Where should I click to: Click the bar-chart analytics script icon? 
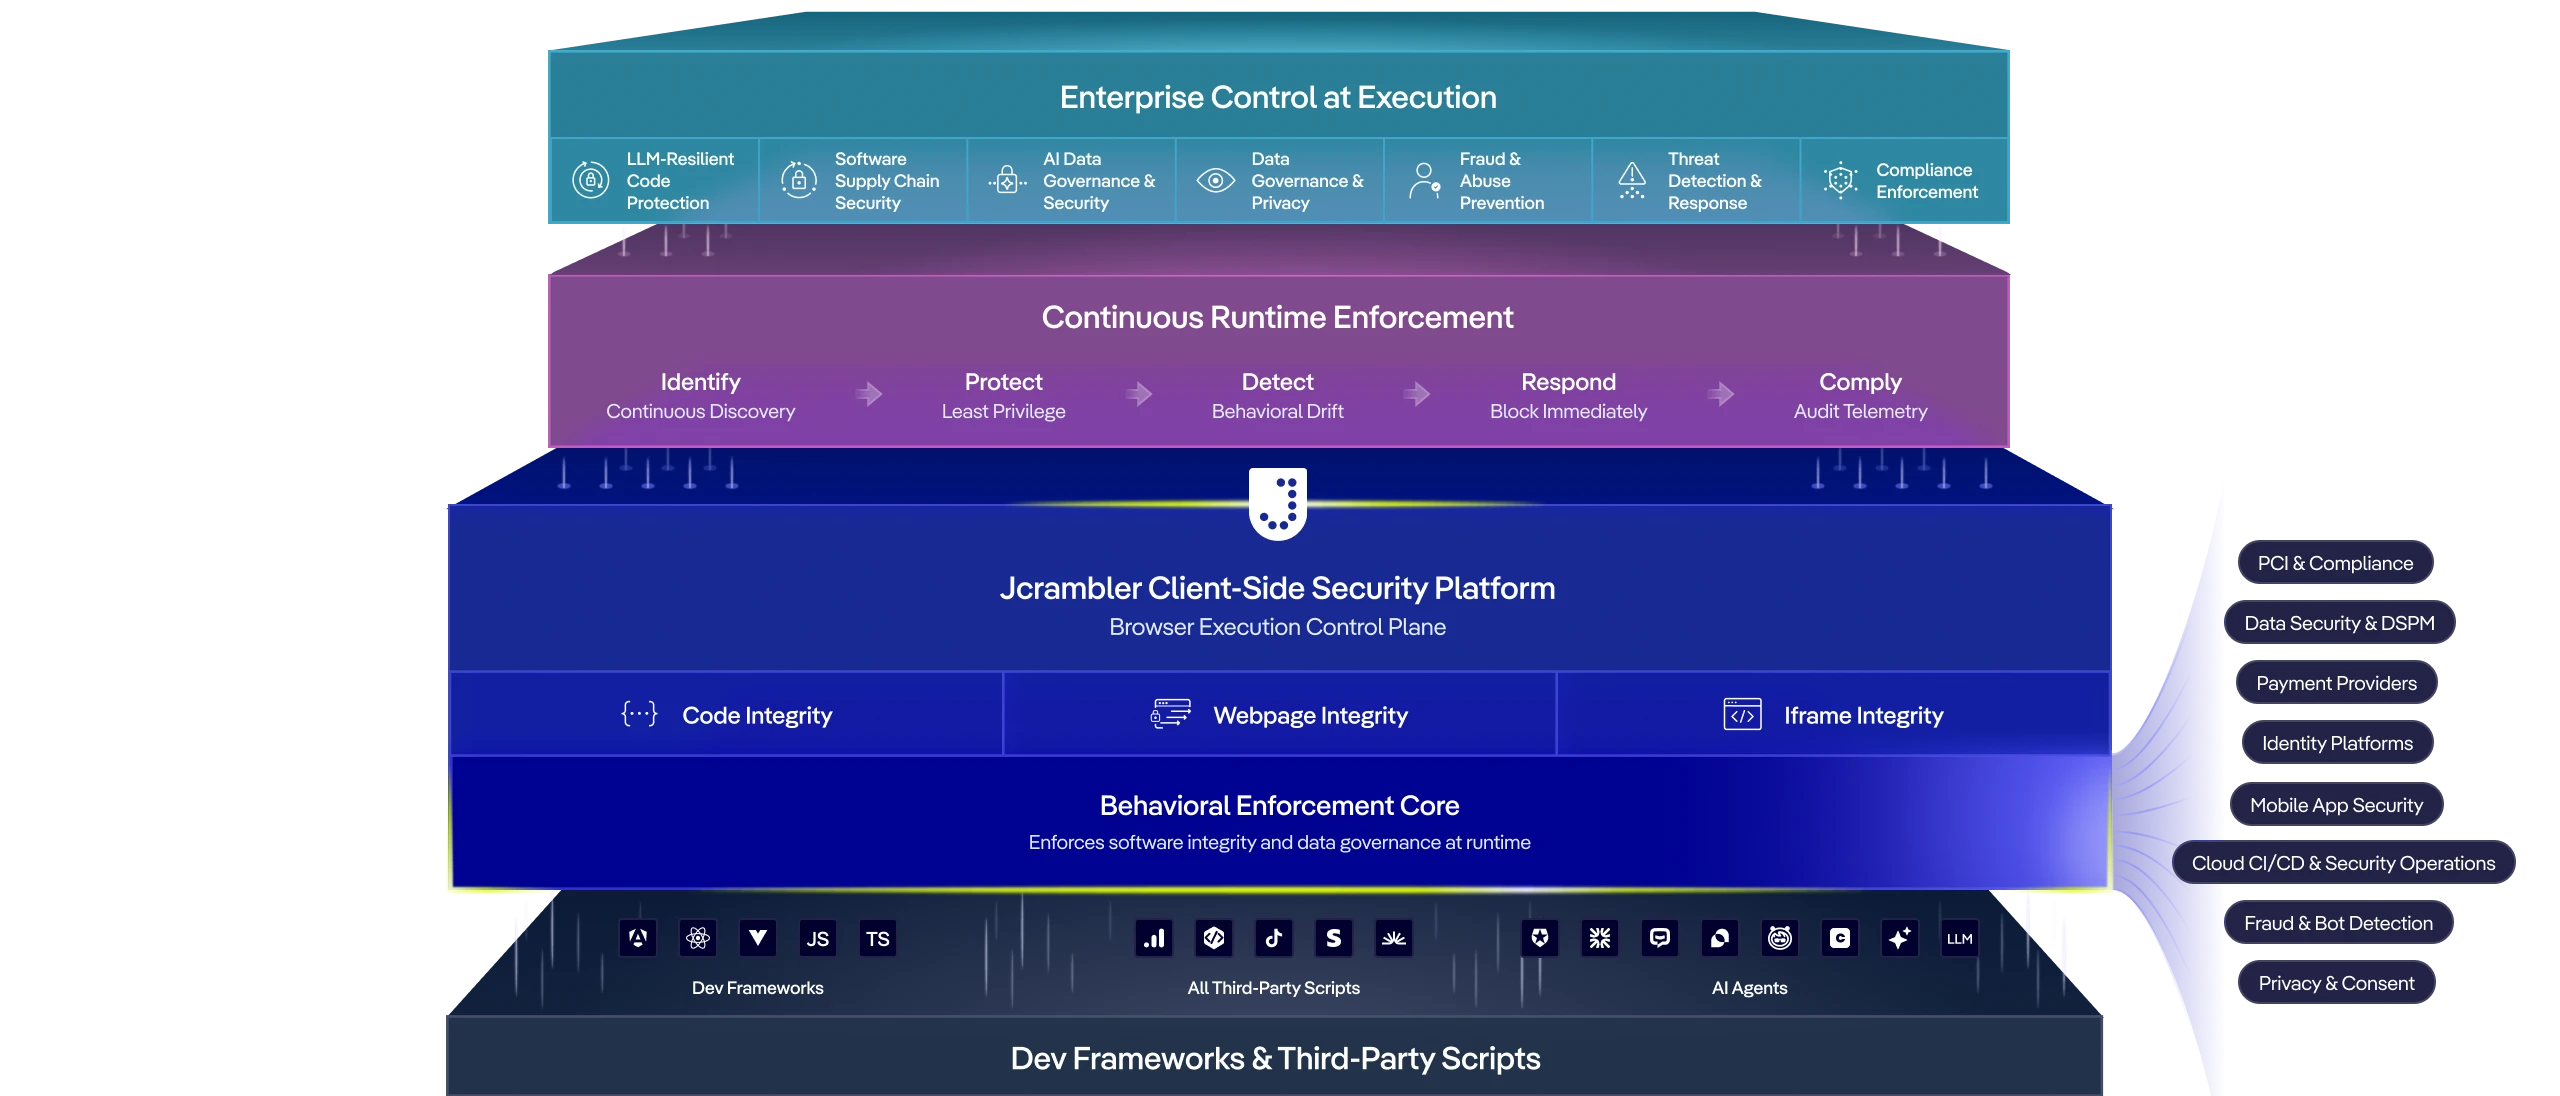click(x=1154, y=938)
